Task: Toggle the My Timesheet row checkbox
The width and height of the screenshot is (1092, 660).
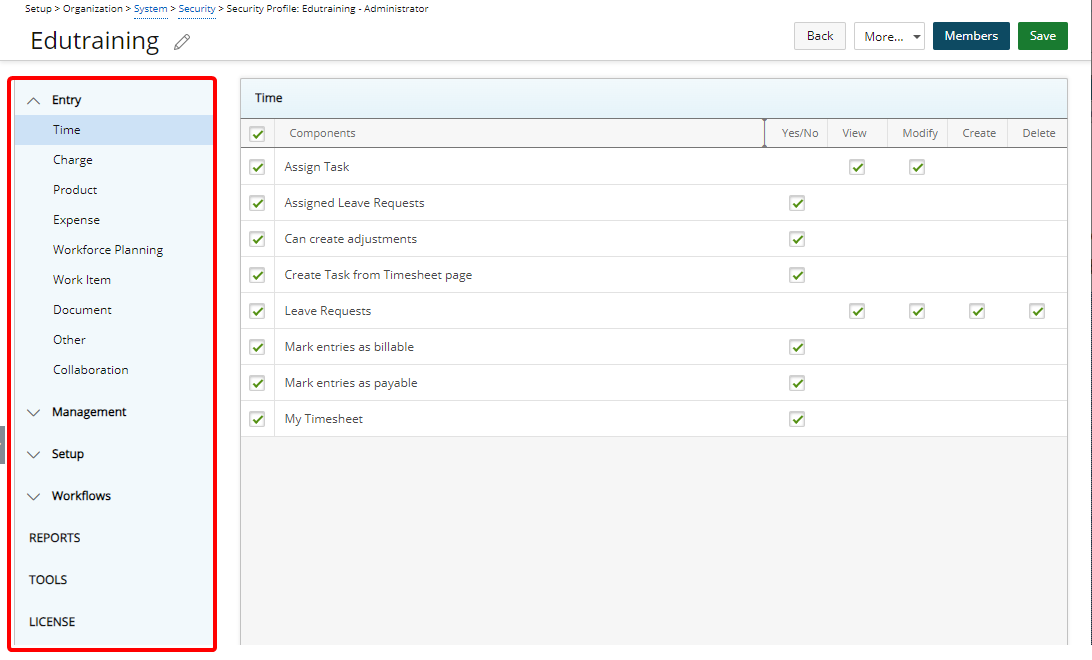Action: [258, 419]
